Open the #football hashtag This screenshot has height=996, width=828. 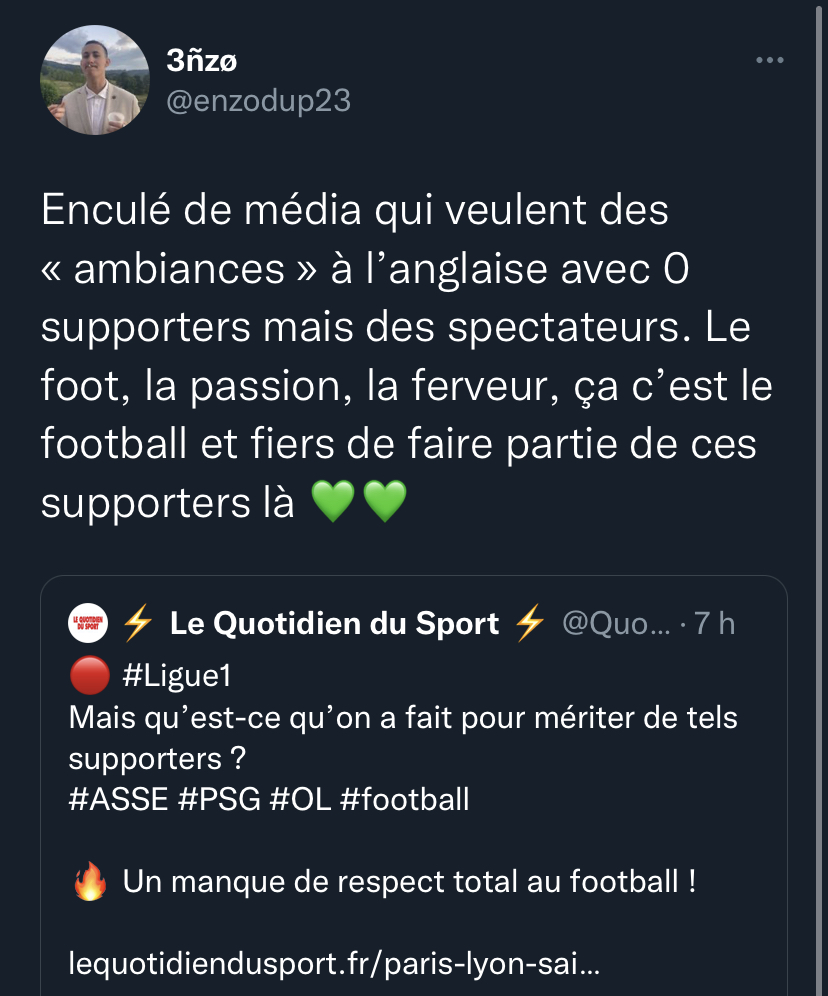(x=405, y=799)
